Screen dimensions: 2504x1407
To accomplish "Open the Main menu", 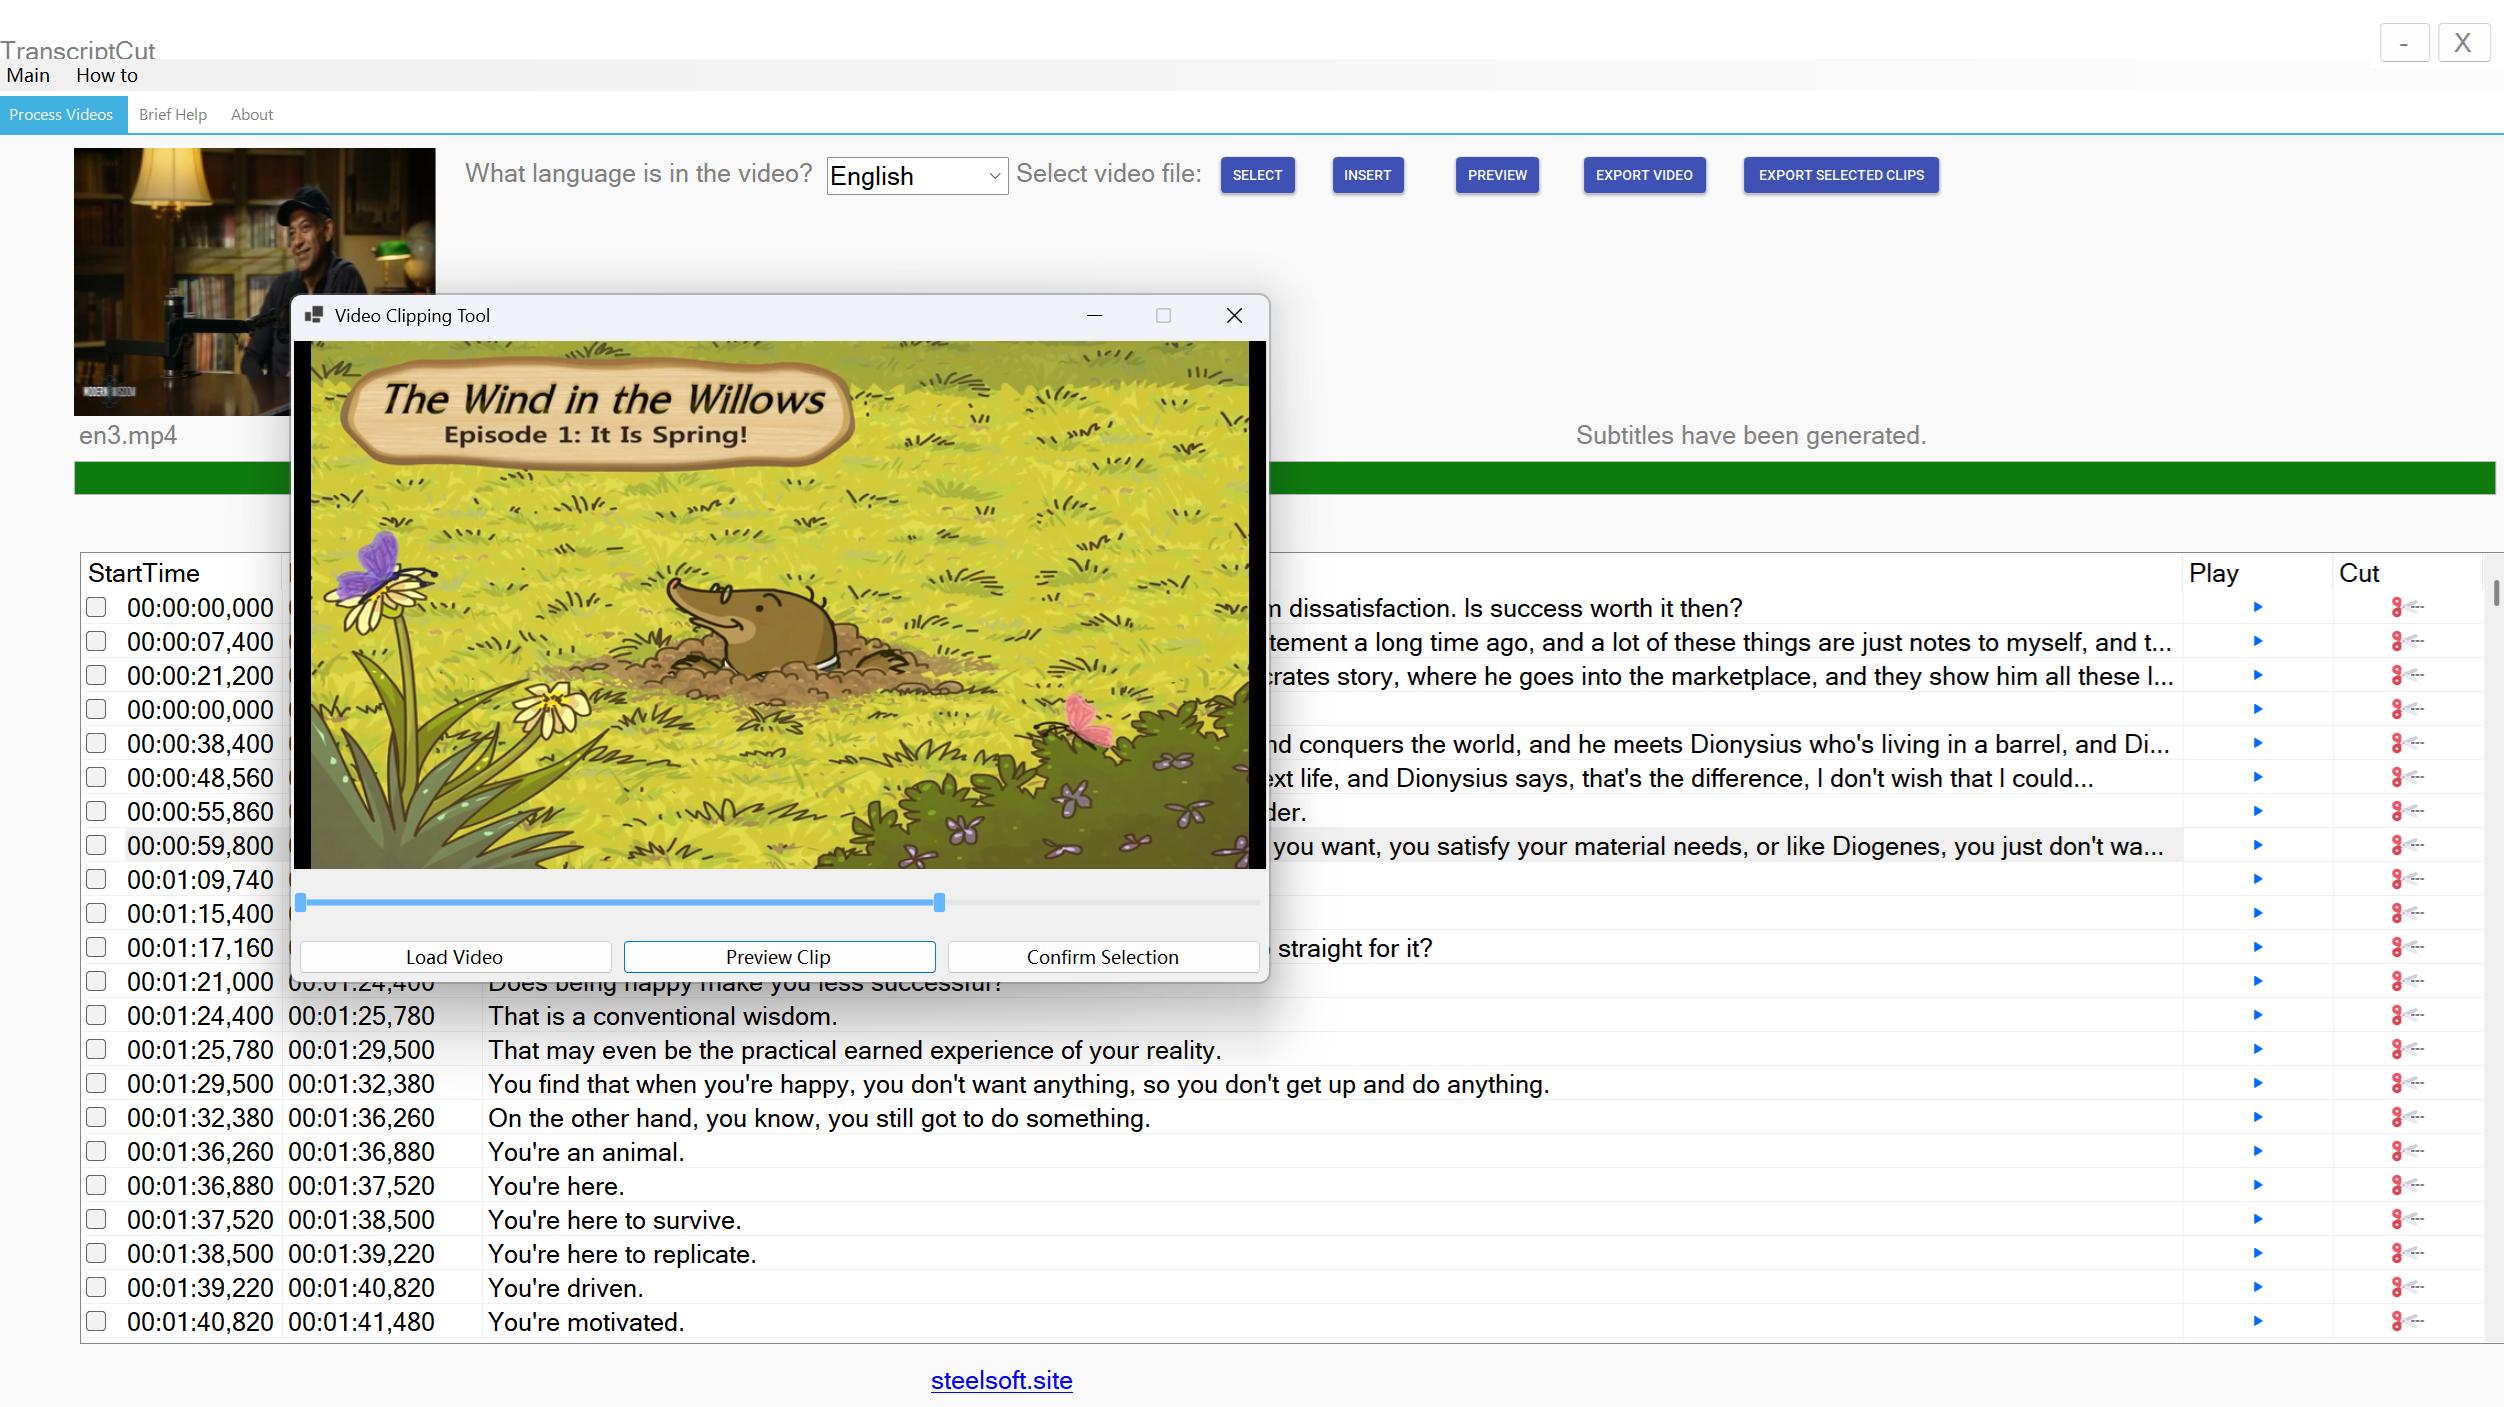I will (28, 76).
